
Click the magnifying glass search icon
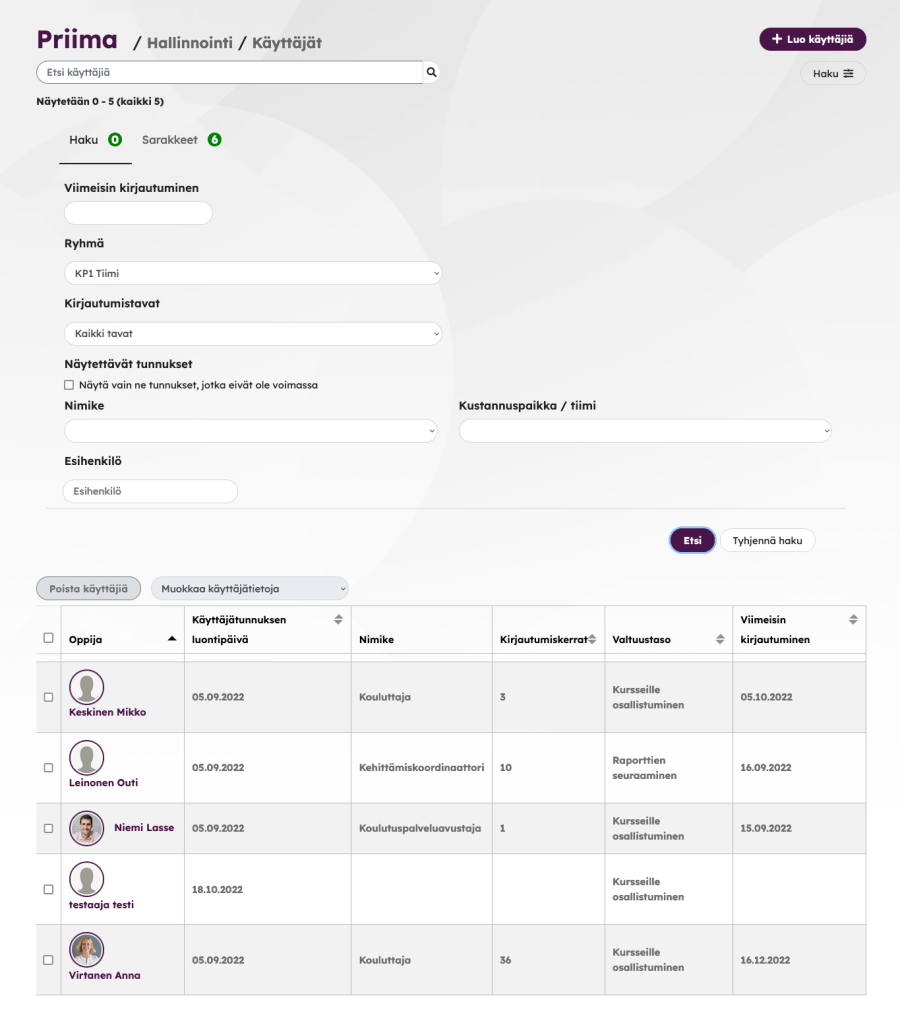431,73
